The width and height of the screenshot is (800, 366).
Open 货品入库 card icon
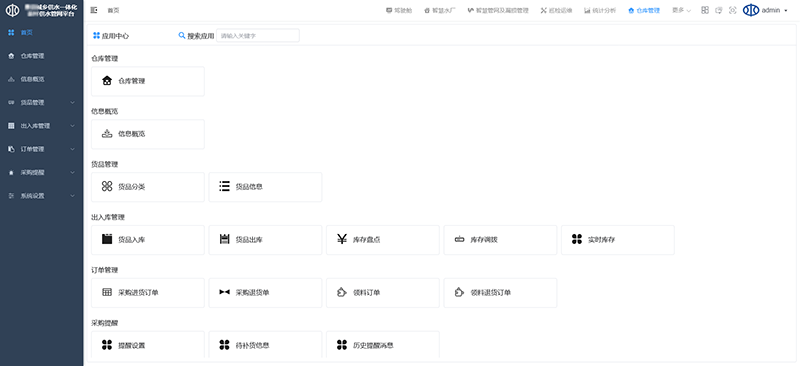107,239
